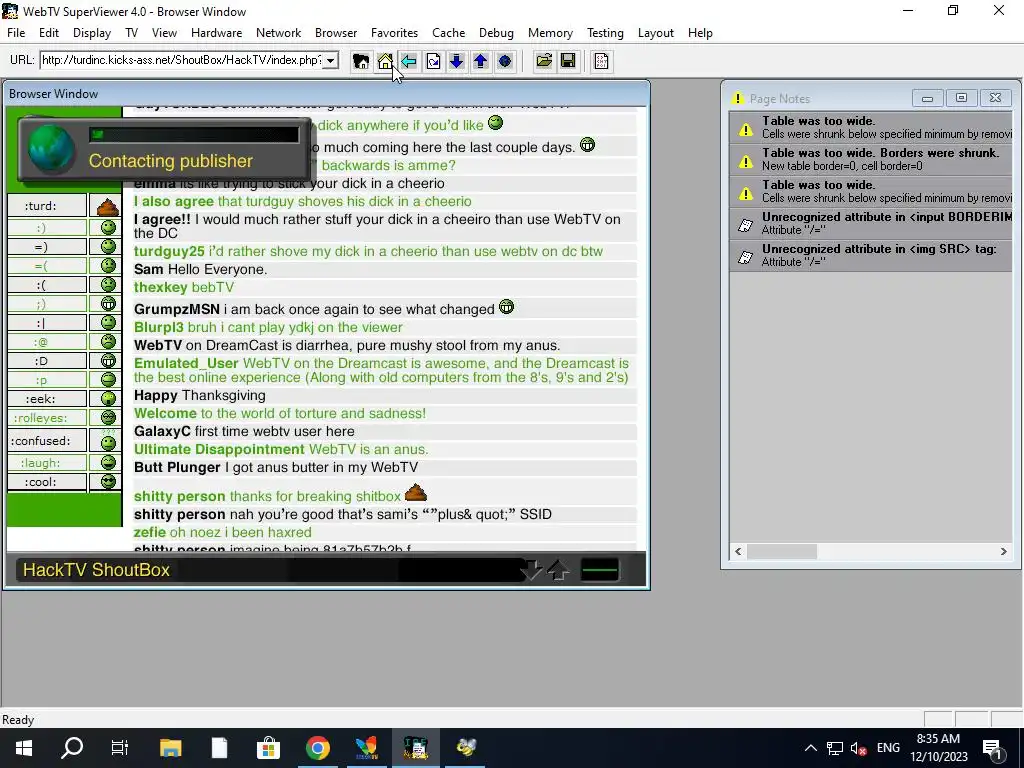The width and height of the screenshot is (1024, 768).
Task: Click the blue globe toolbar icon
Action: (x=505, y=61)
